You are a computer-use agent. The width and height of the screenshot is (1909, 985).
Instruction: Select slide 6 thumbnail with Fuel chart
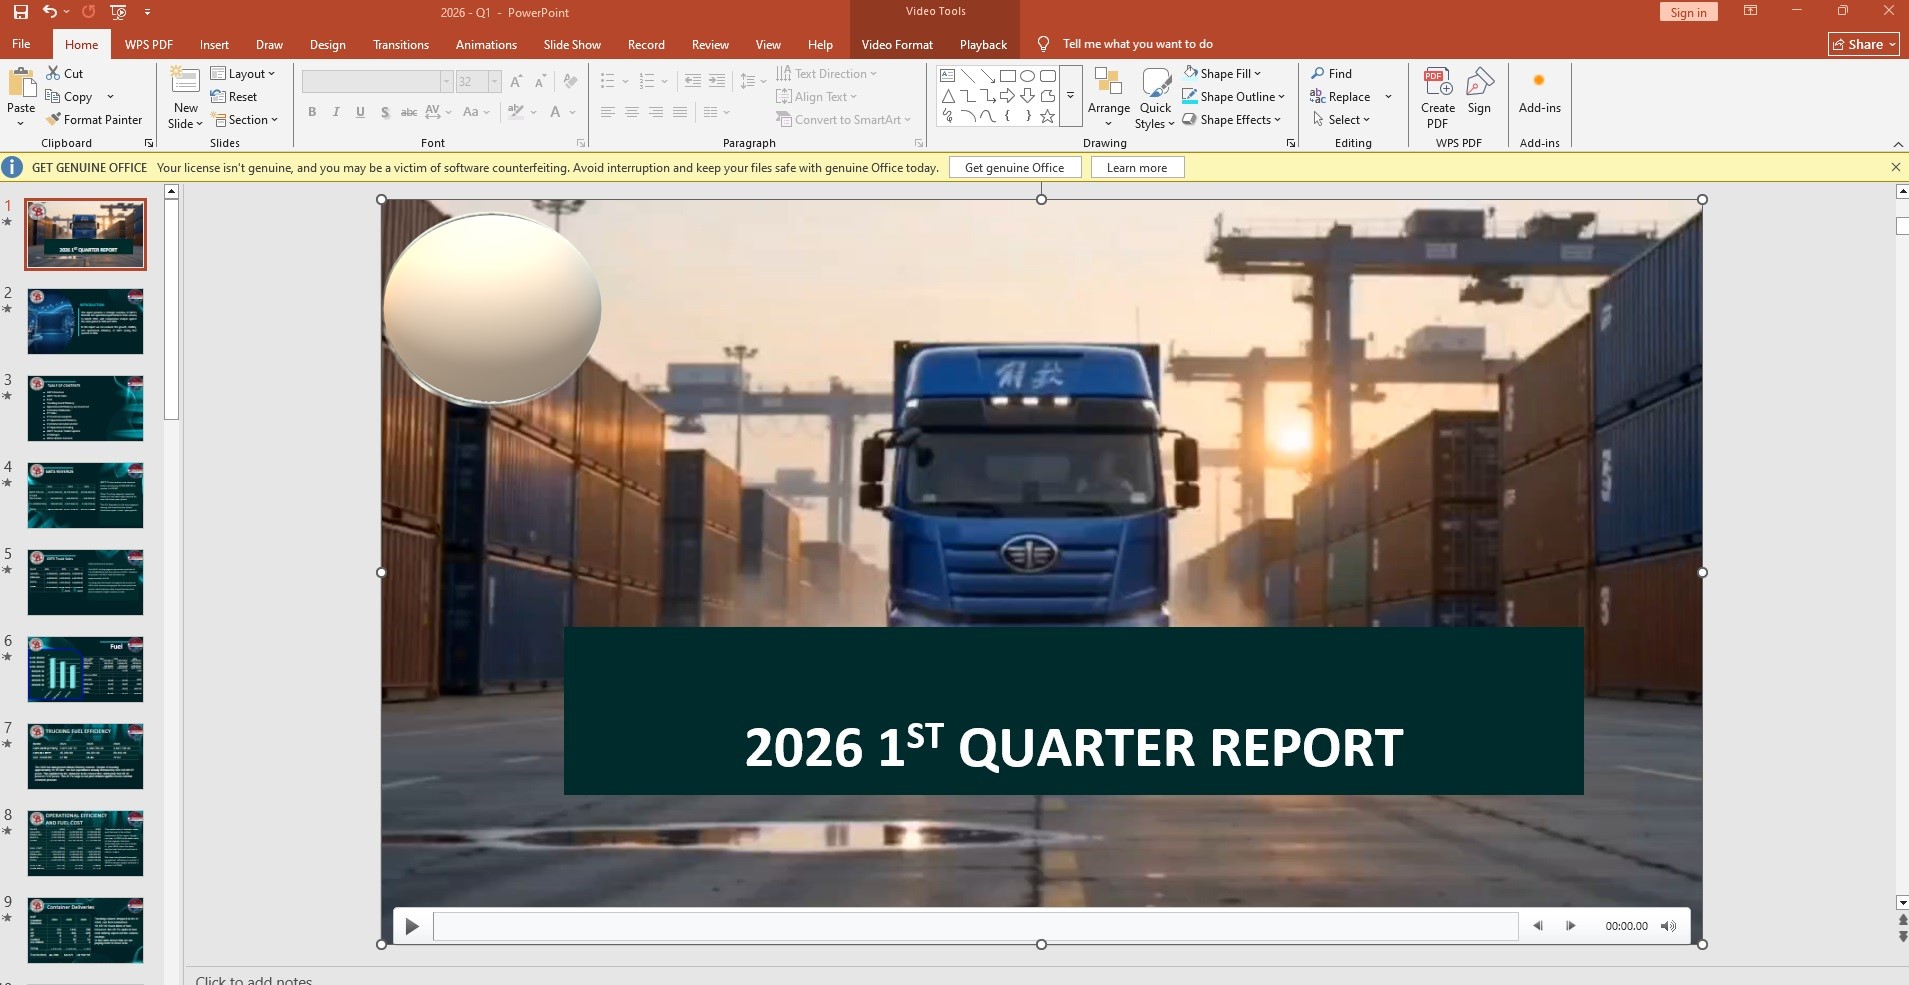[85, 669]
